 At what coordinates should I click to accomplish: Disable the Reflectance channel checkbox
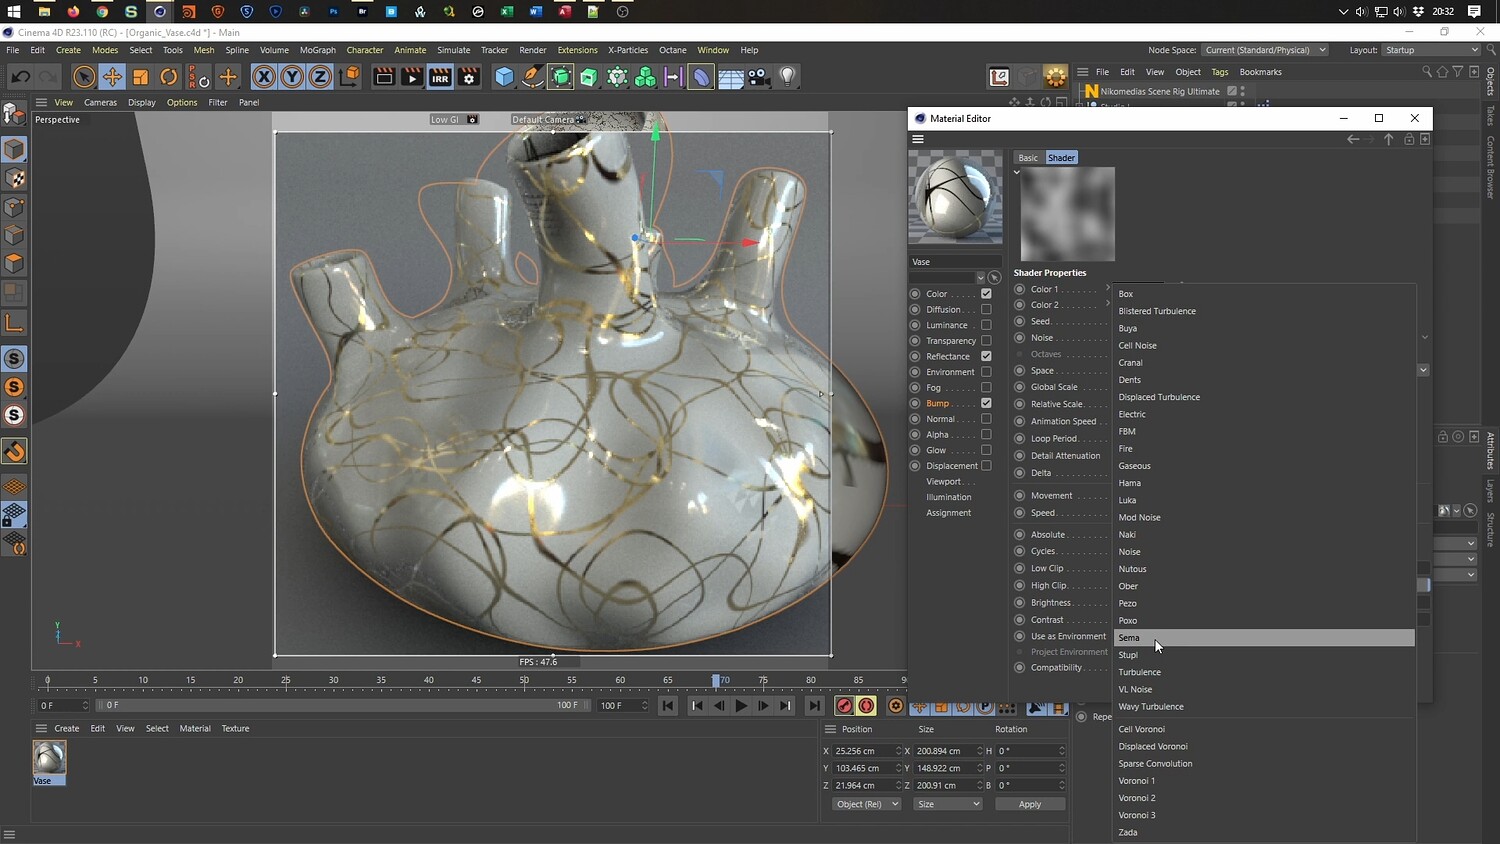tap(986, 356)
